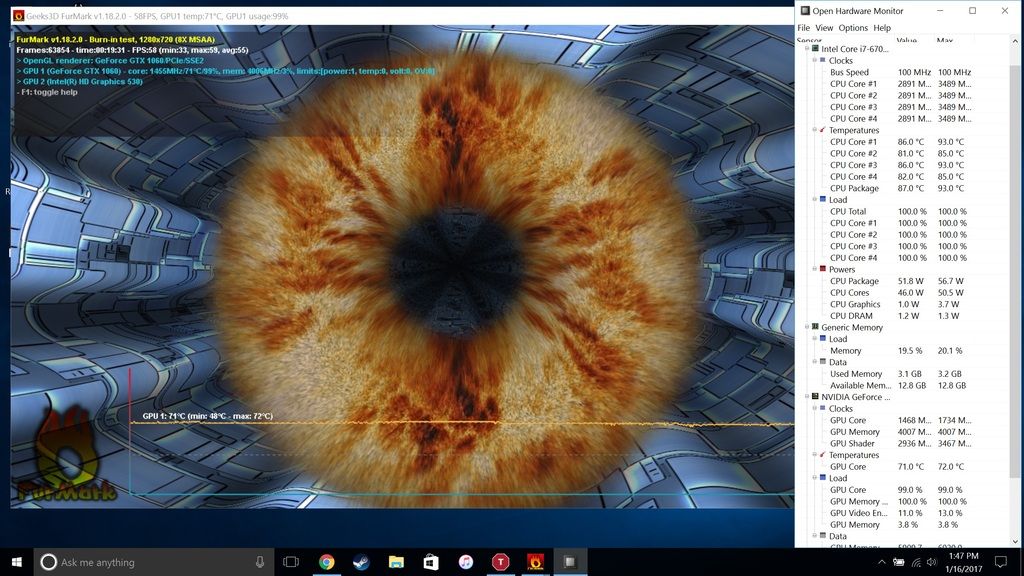Launch Steam from the taskbar
1024x576 pixels.
361,562
